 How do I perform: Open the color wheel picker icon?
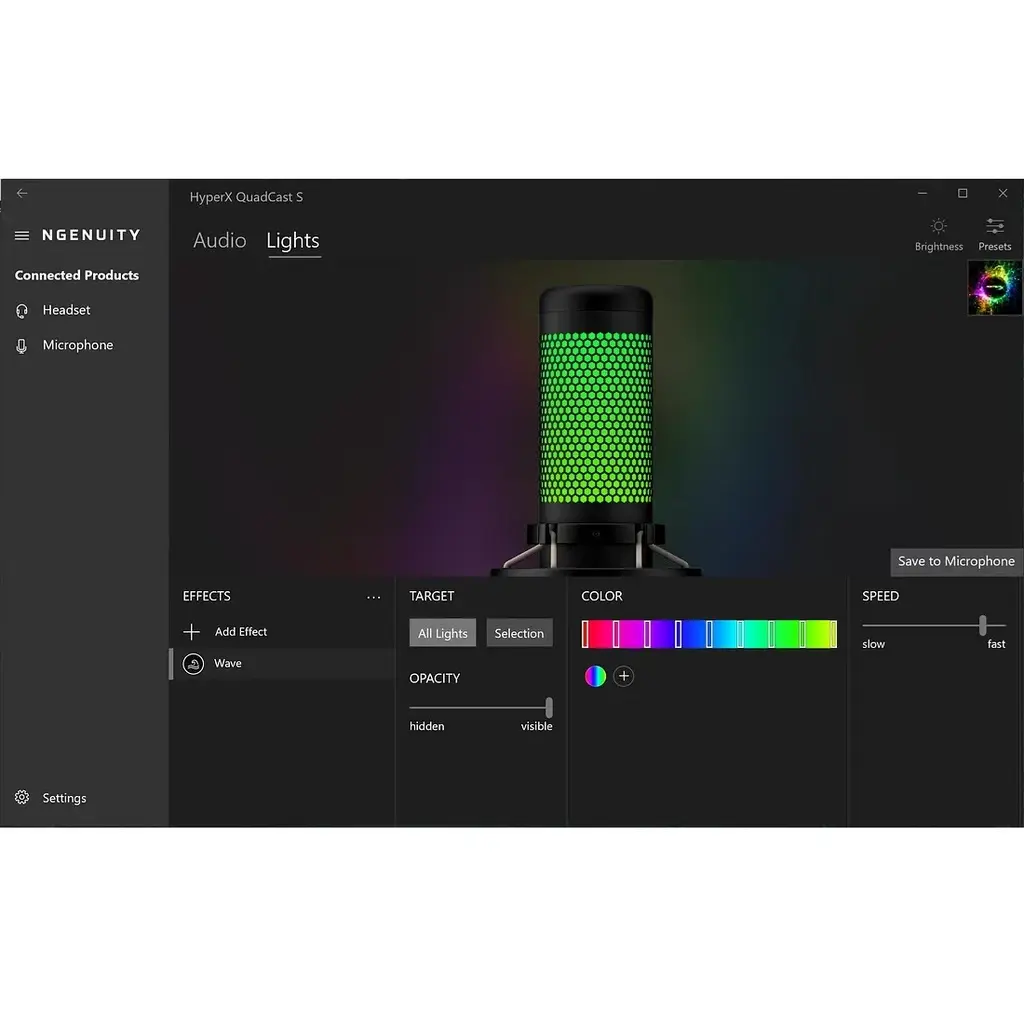(595, 676)
